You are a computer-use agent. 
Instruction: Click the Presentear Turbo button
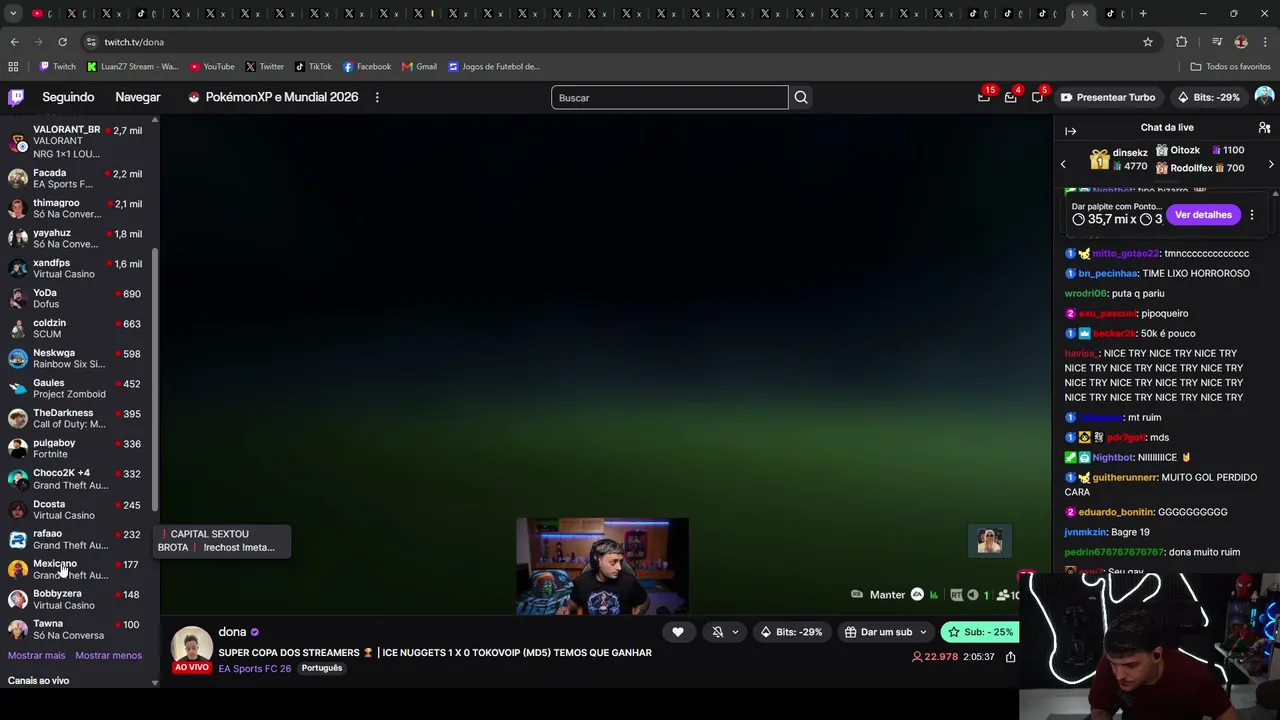pyautogui.click(x=1108, y=97)
